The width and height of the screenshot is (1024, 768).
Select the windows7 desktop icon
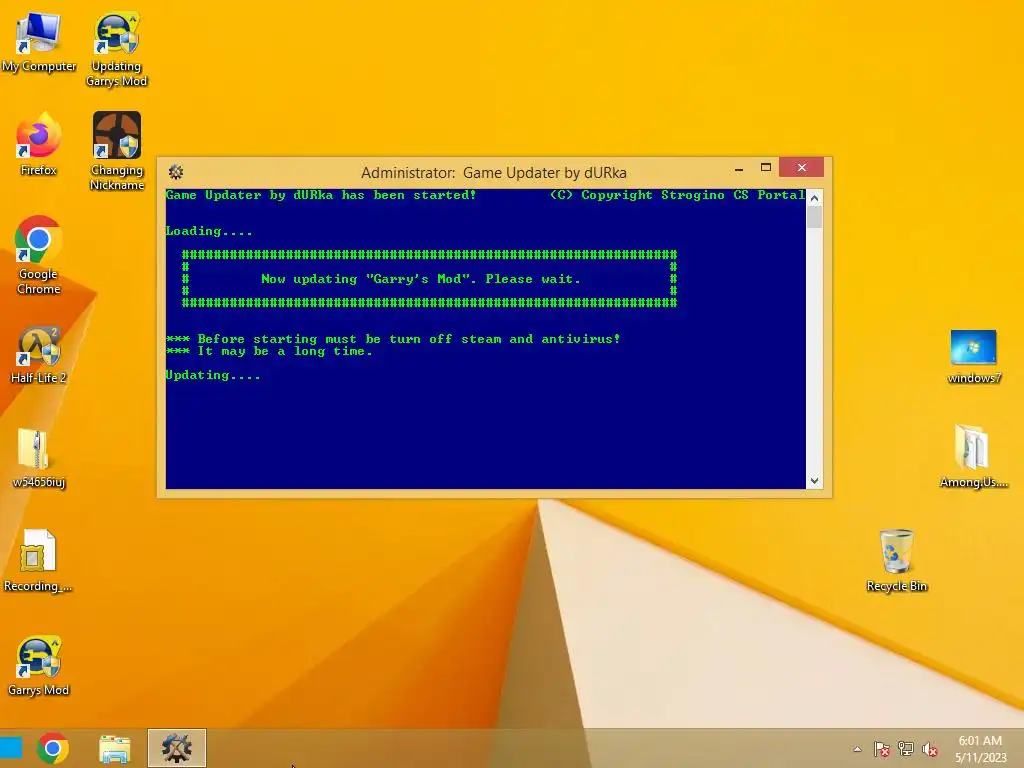coord(973,356)
